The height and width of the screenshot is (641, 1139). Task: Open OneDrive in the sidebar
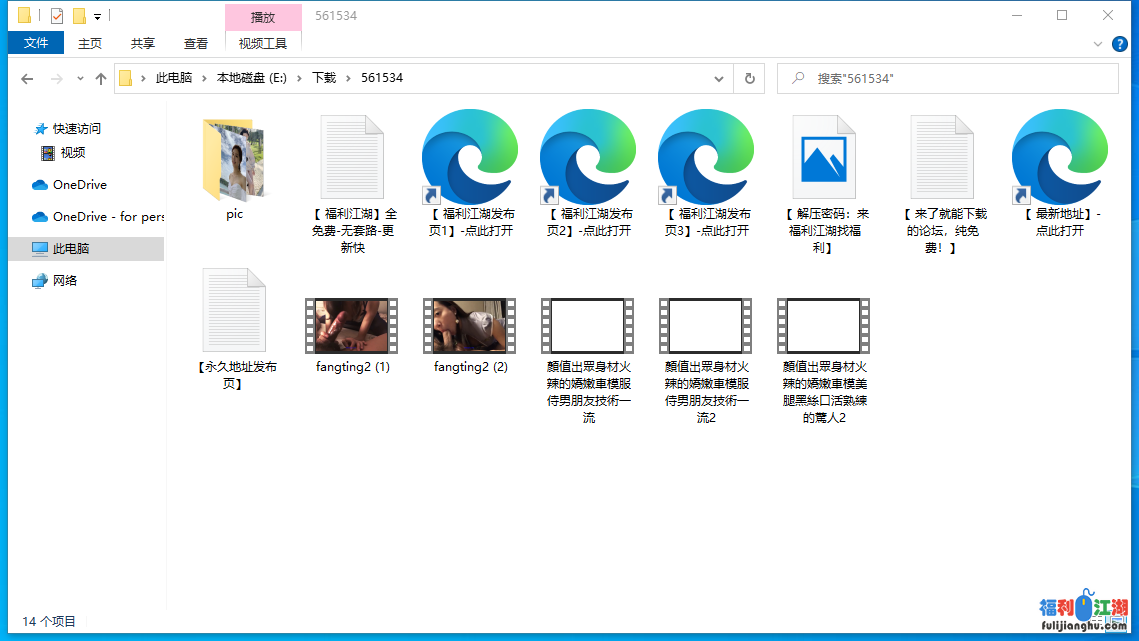(79, 185)
